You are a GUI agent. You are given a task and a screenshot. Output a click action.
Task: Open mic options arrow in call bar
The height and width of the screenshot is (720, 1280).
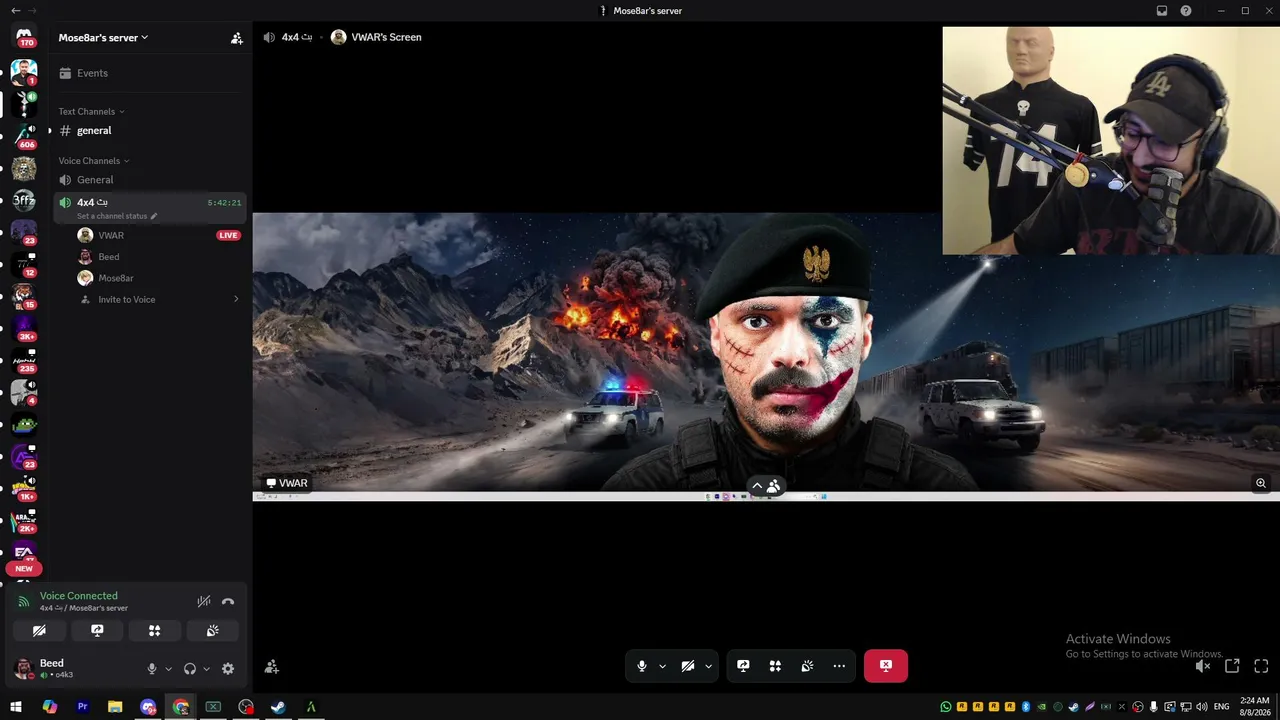(x=662, y=666)
